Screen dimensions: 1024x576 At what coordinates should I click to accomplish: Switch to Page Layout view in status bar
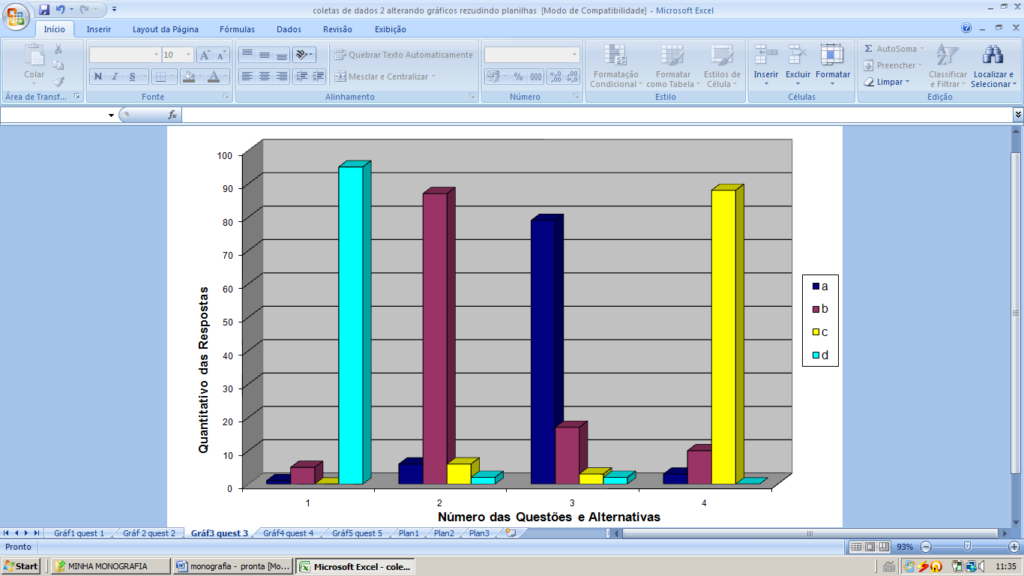click(870, 547)
